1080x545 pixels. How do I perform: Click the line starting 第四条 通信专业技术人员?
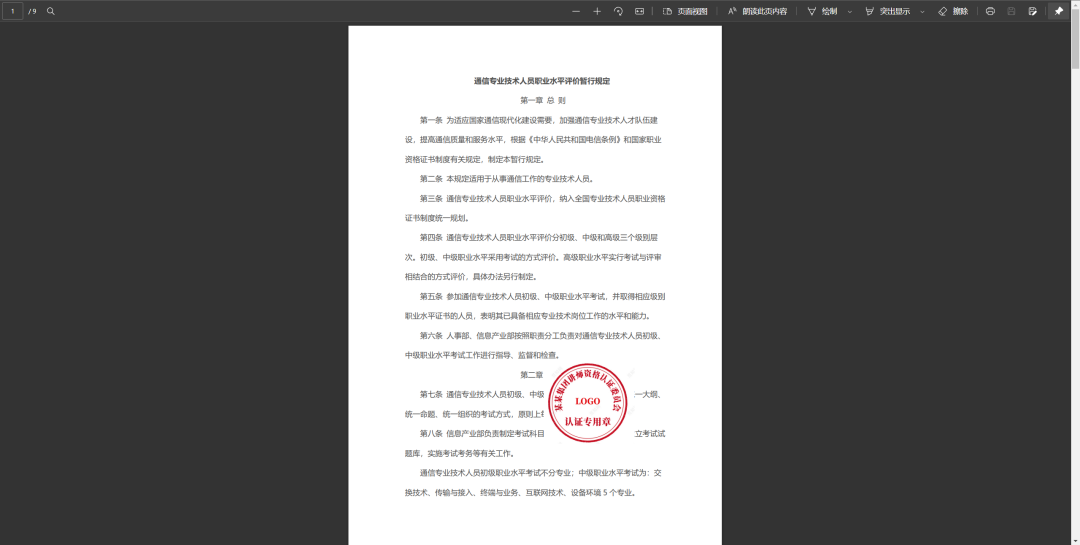(539, 238)
